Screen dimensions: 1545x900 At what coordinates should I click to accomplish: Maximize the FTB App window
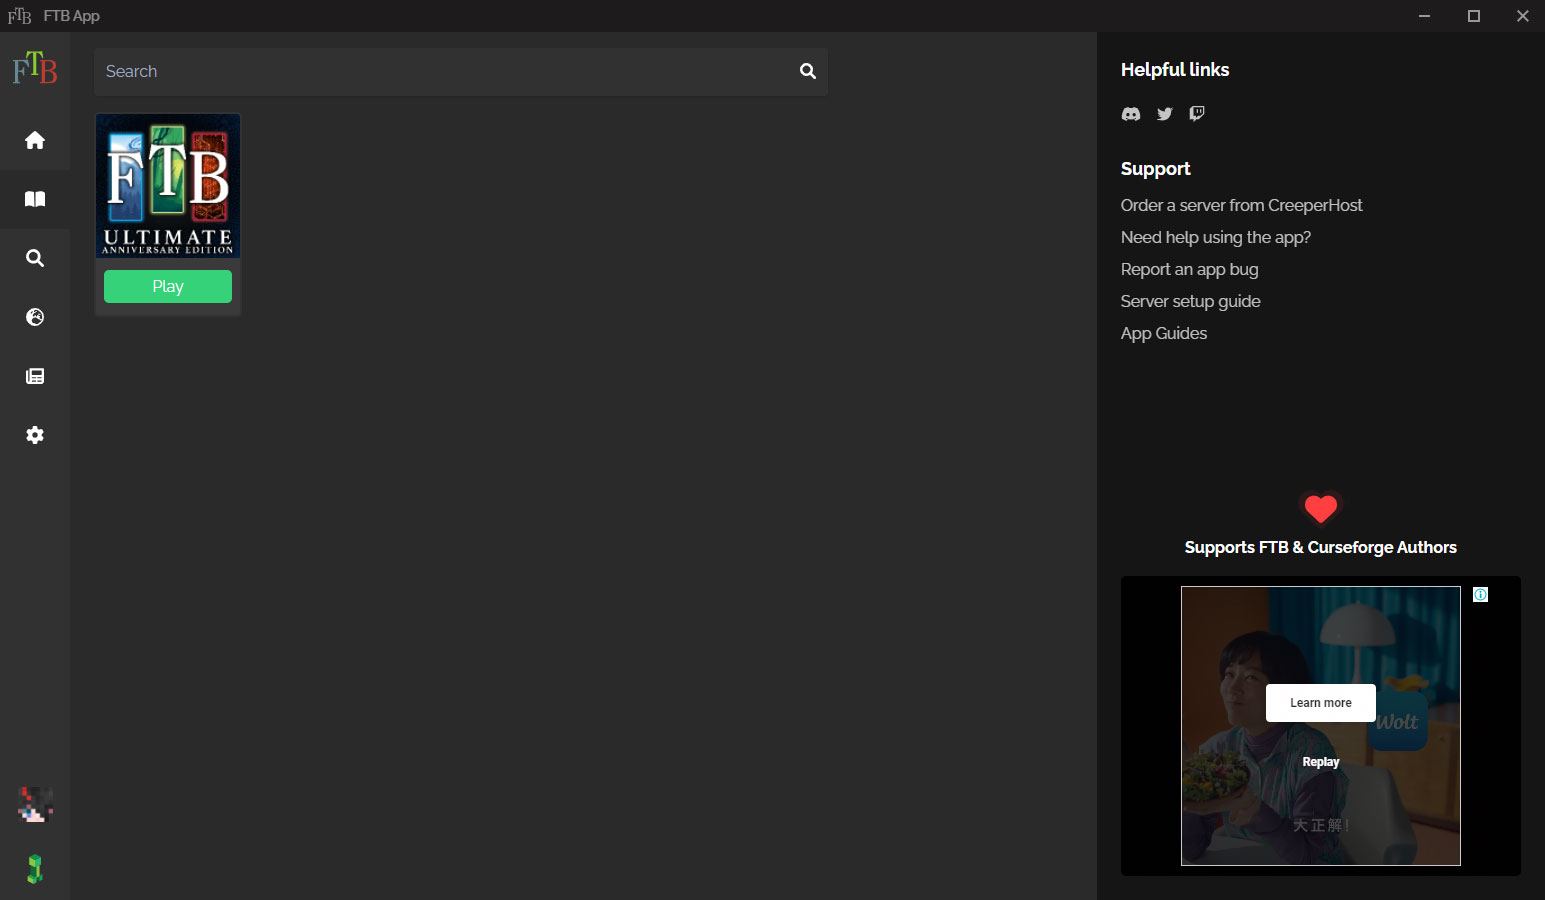tap(1474, 16)
